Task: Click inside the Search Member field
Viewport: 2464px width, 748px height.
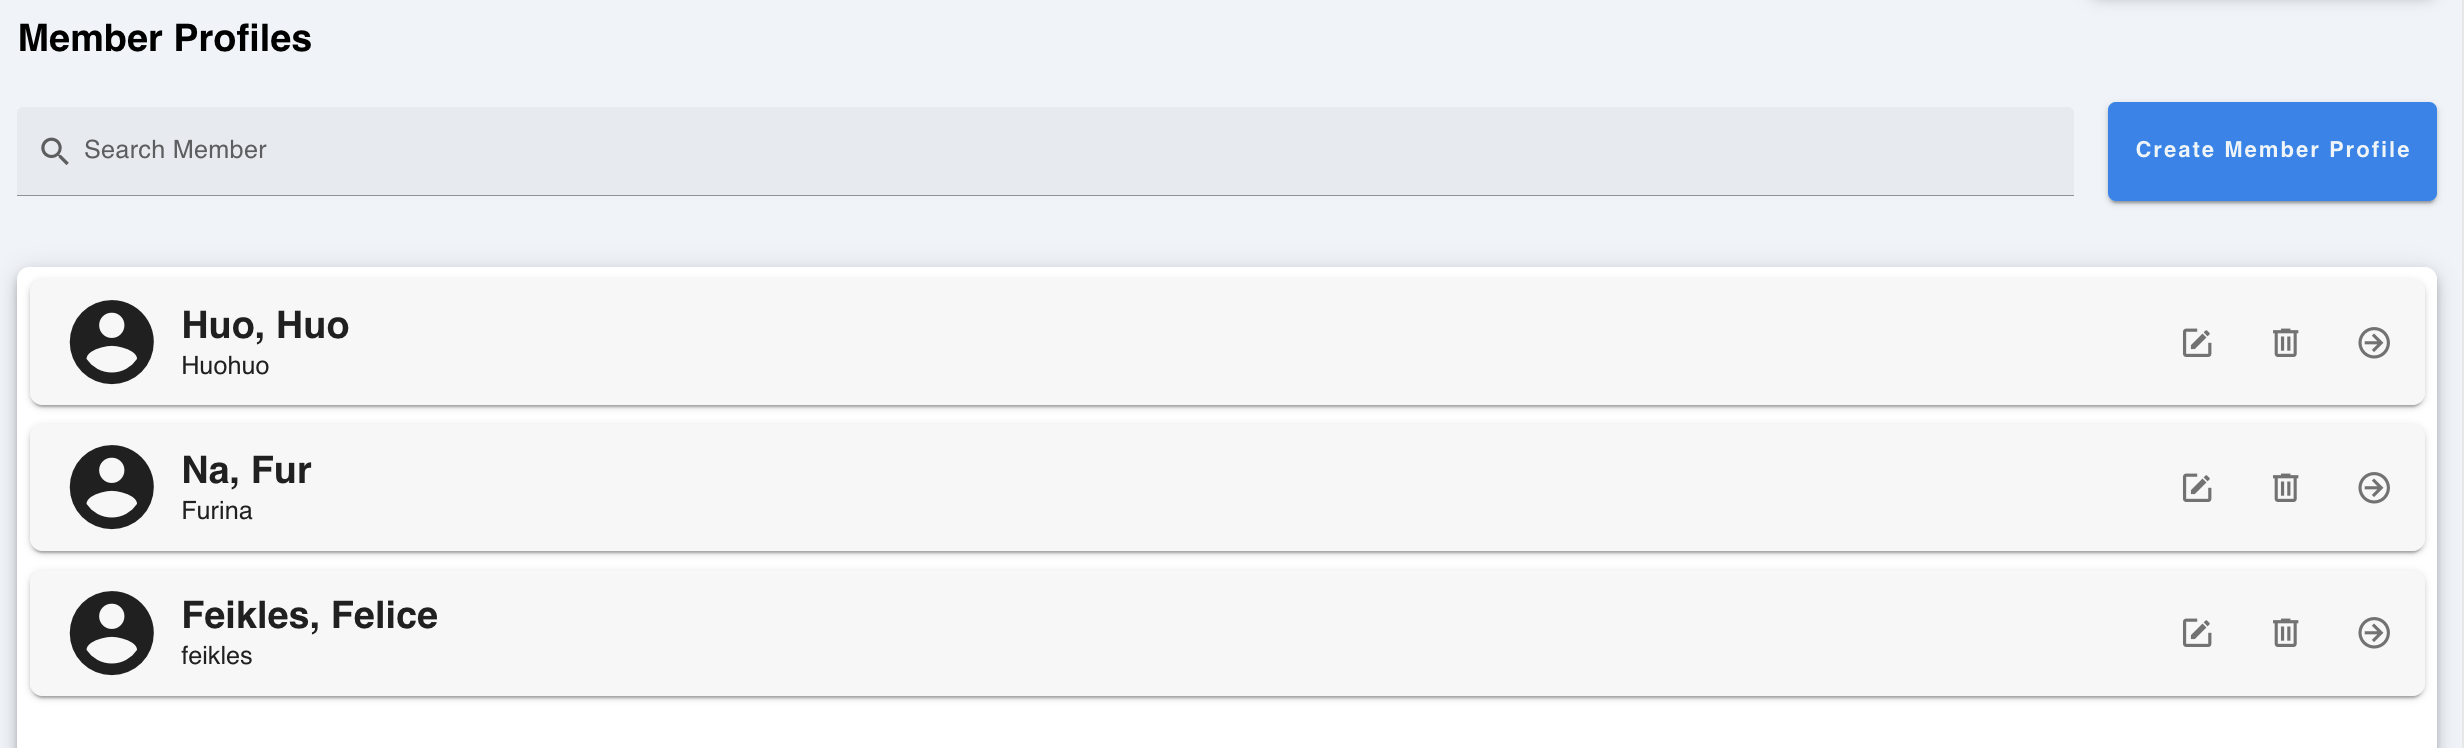Action: [x=600, y=150]
